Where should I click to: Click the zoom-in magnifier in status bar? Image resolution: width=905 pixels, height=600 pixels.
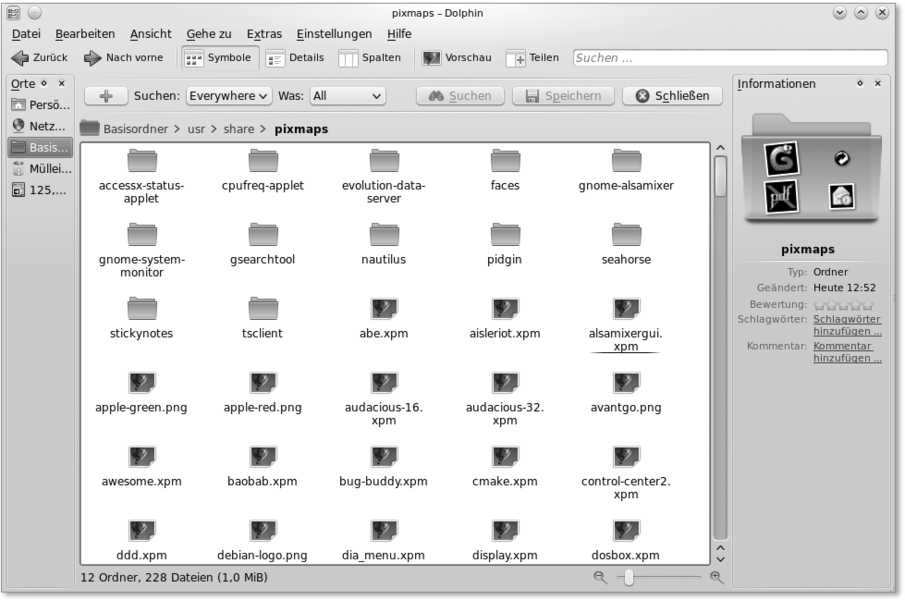(716, 577)
